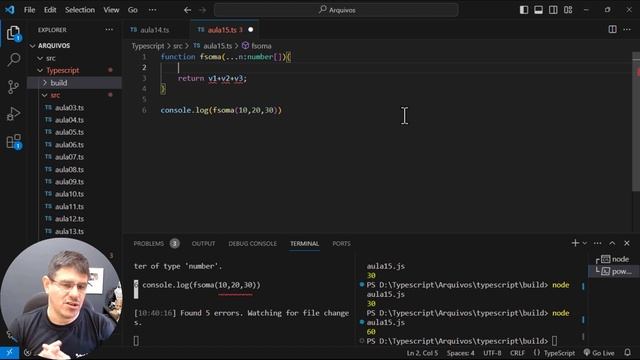Screen dimensions: 640x360
Task: Split the editor to the right
Action: tap(612, 29)
